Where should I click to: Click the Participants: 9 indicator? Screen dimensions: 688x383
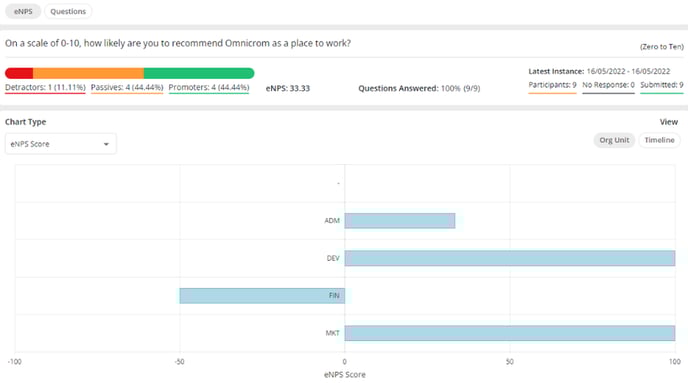click(552, 85)
